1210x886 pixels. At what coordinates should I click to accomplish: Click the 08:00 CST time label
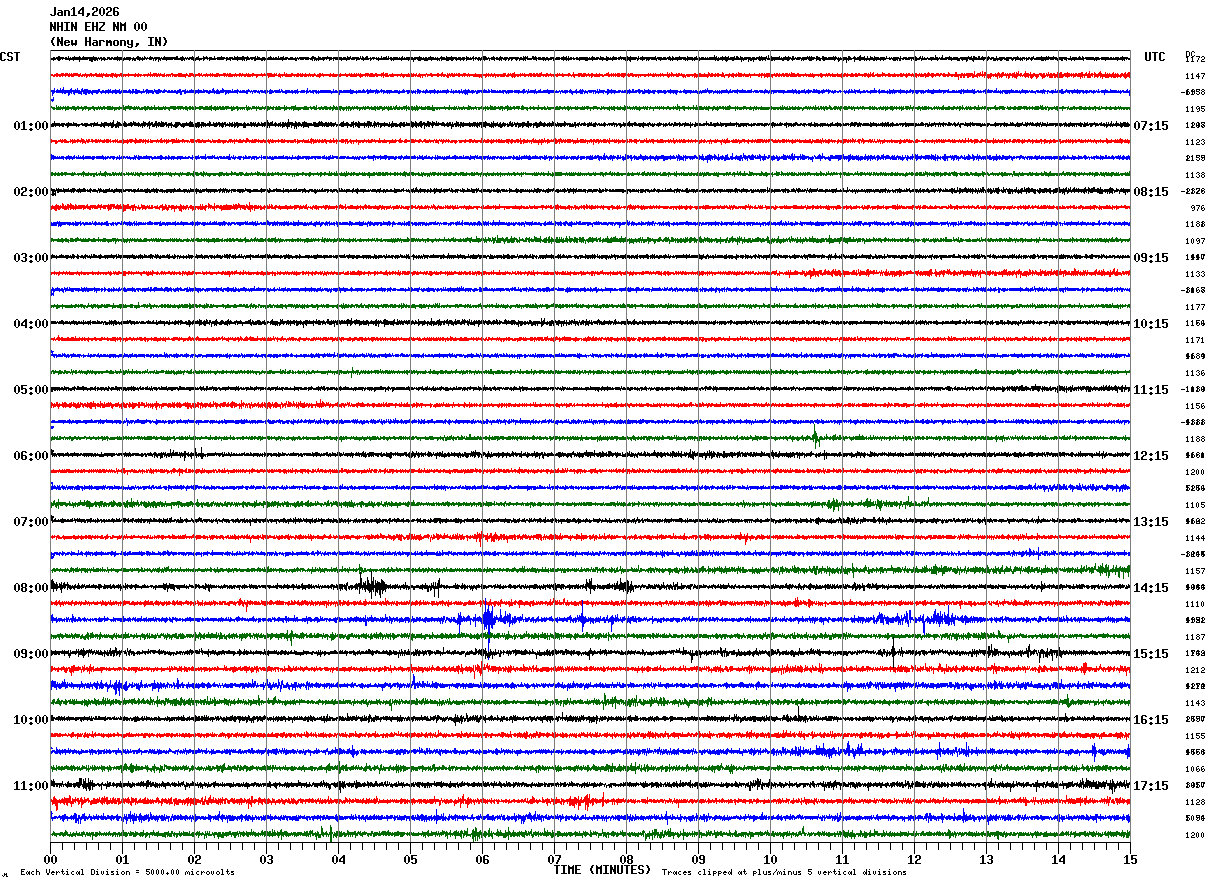pyautogui.click(x=31, y=588)
